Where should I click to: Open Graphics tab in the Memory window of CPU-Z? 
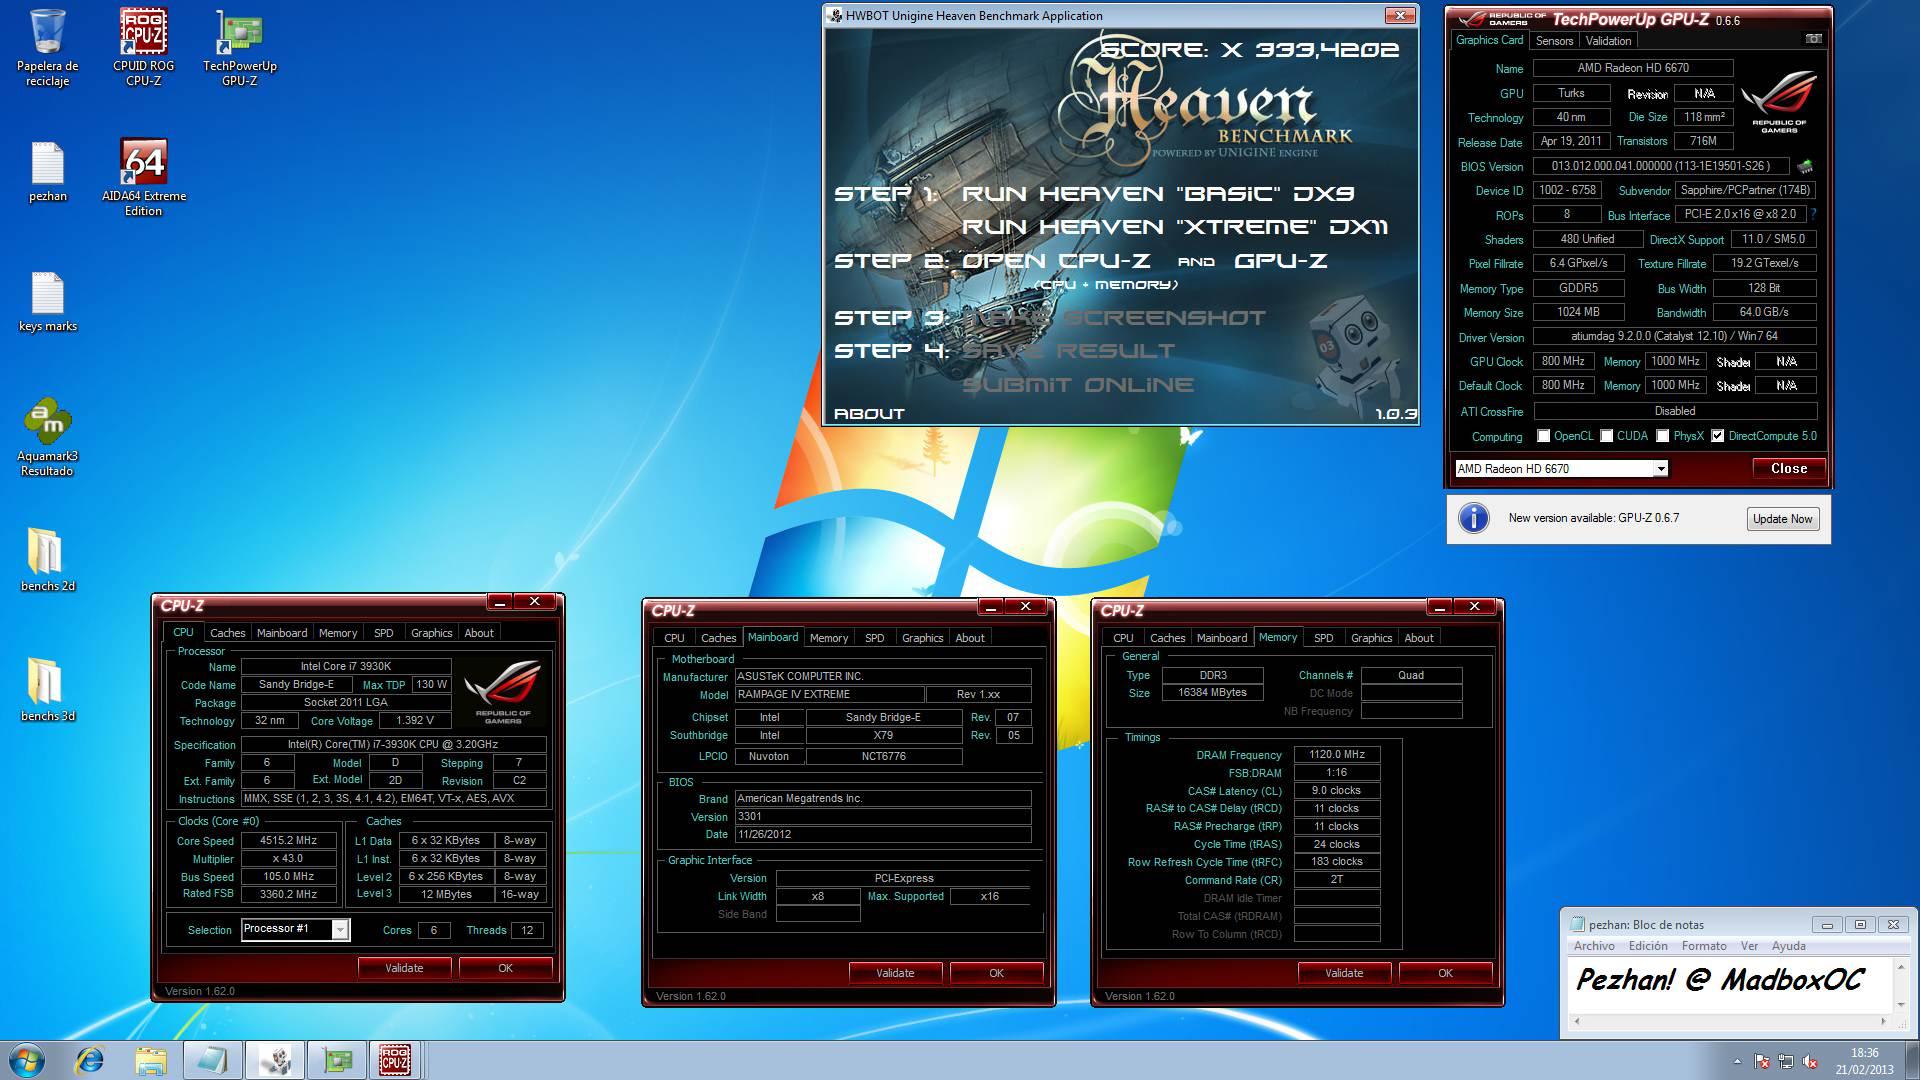pos(1371,638)
